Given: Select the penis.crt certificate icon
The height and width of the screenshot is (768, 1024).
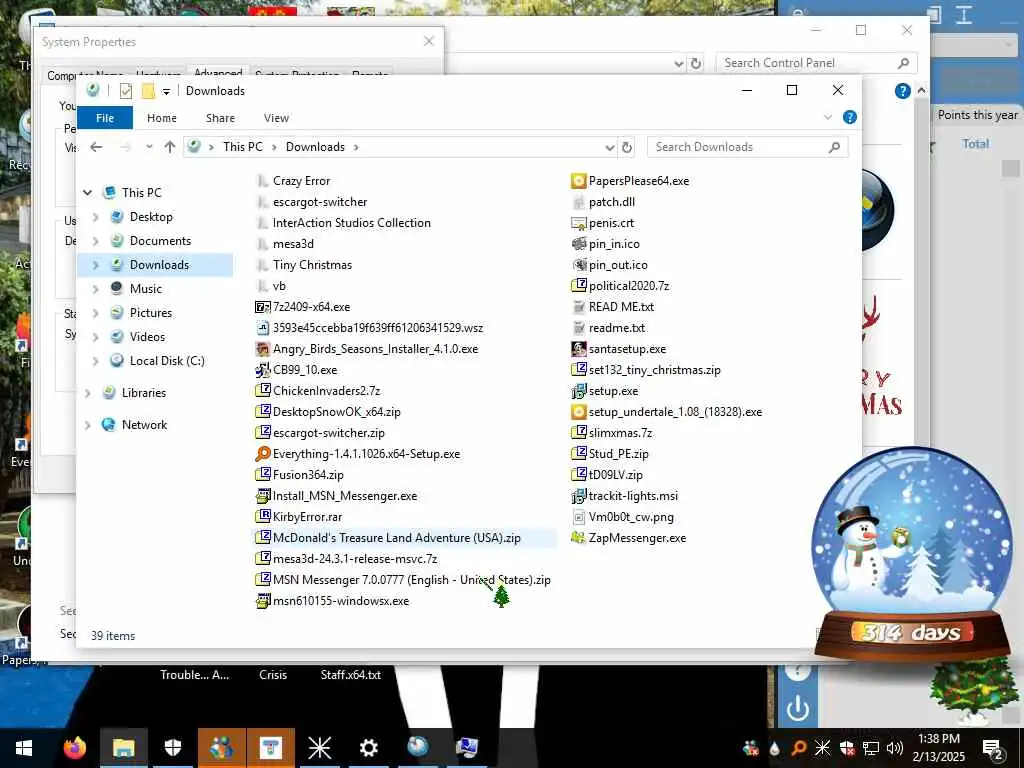Looking at the screenshot, I should (579, 223).
